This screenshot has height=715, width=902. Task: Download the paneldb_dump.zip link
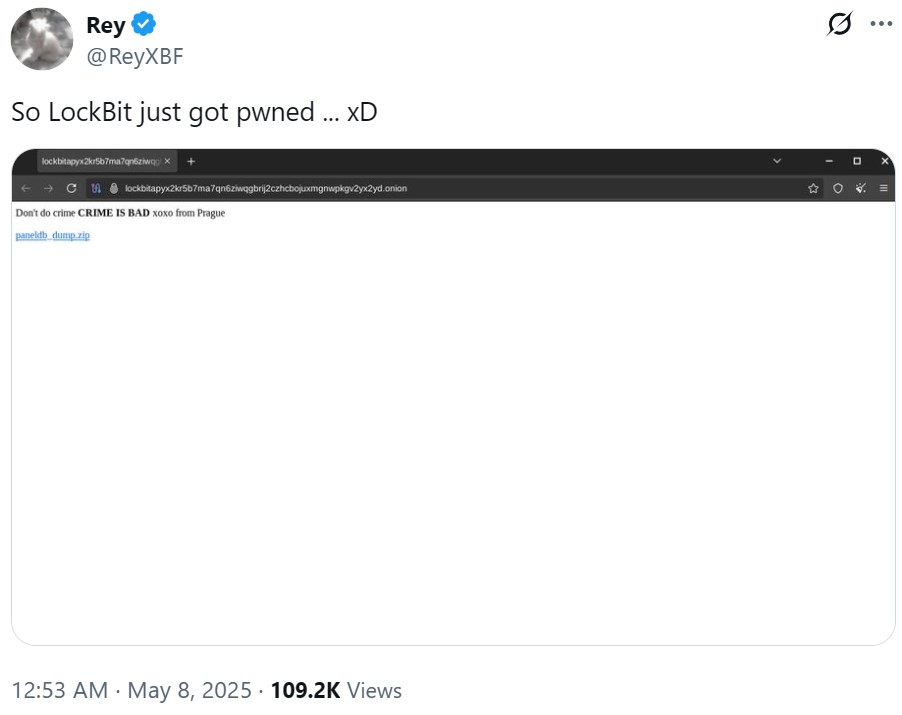click(x=53, y=236)
